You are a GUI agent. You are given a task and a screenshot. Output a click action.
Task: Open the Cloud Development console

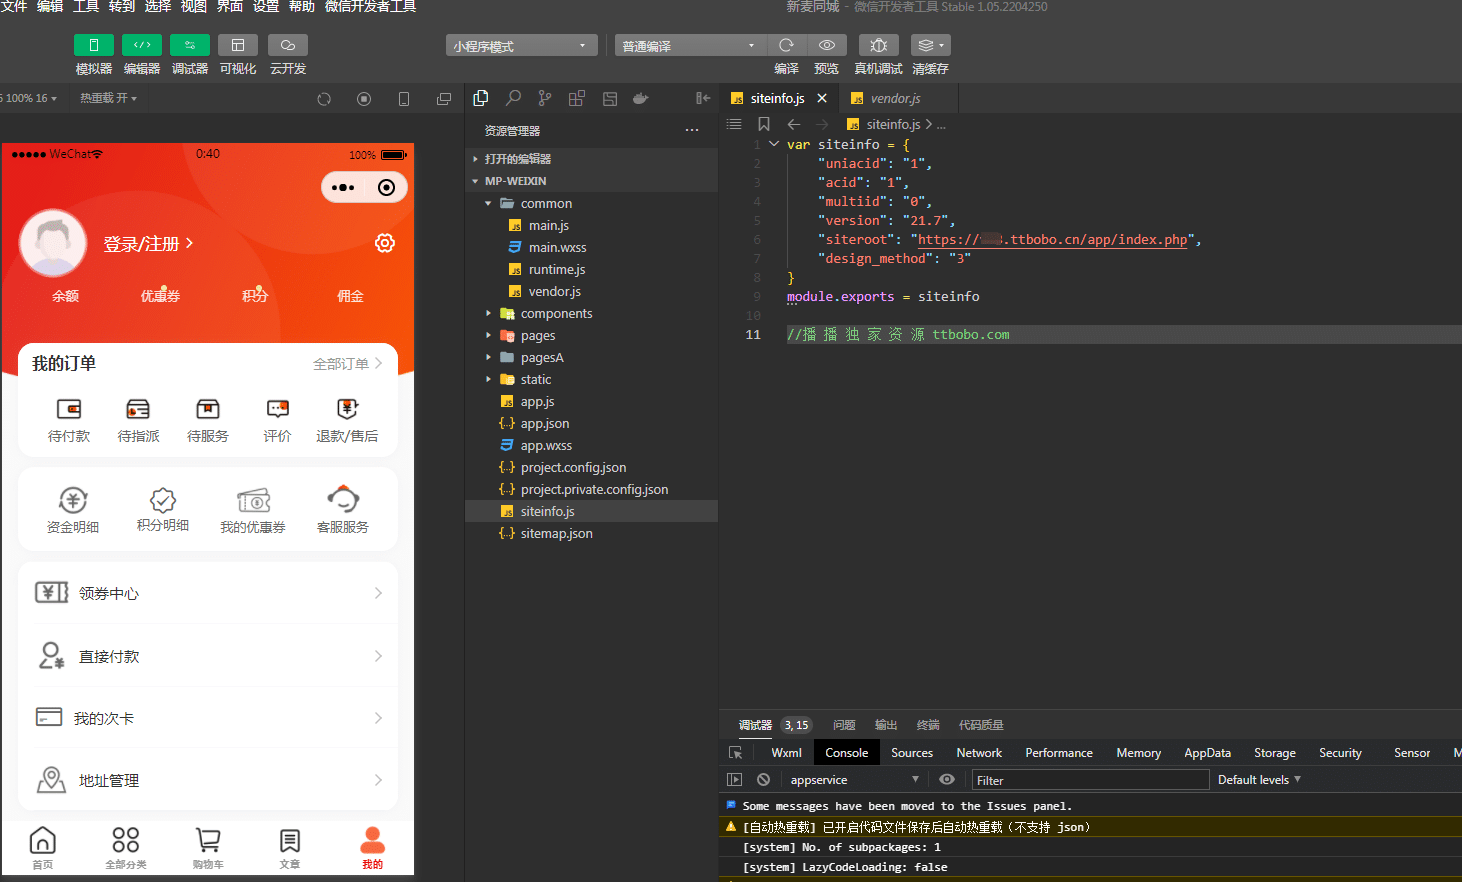[287, 45]
